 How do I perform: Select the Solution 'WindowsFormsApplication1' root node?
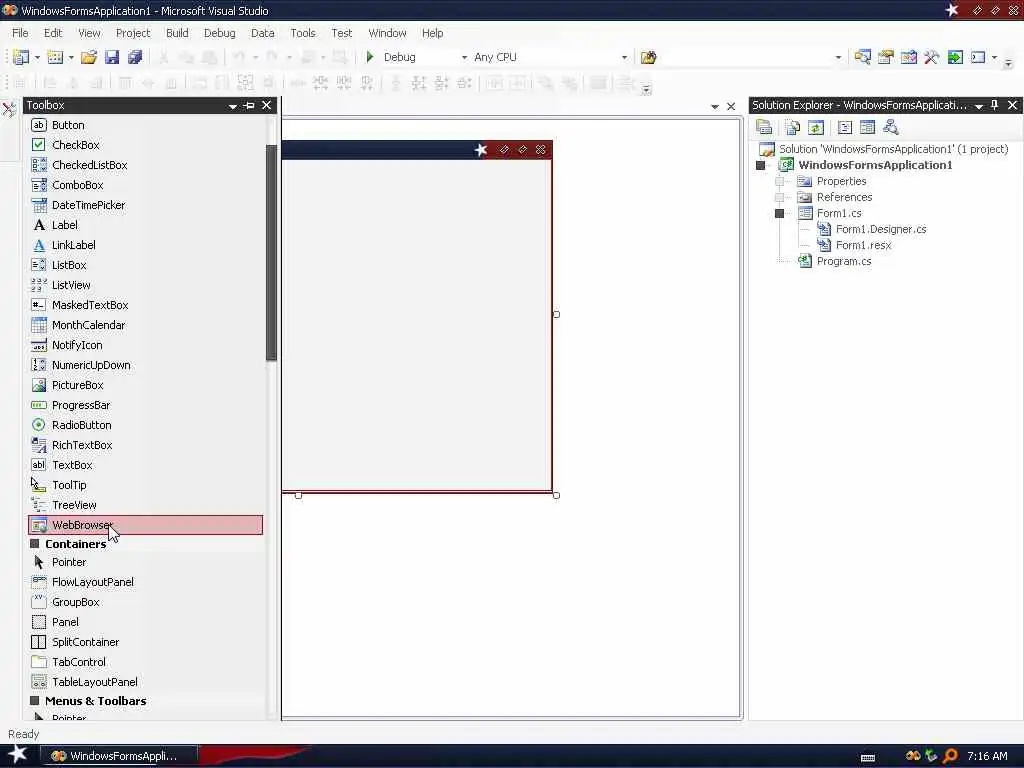(893, 149)
